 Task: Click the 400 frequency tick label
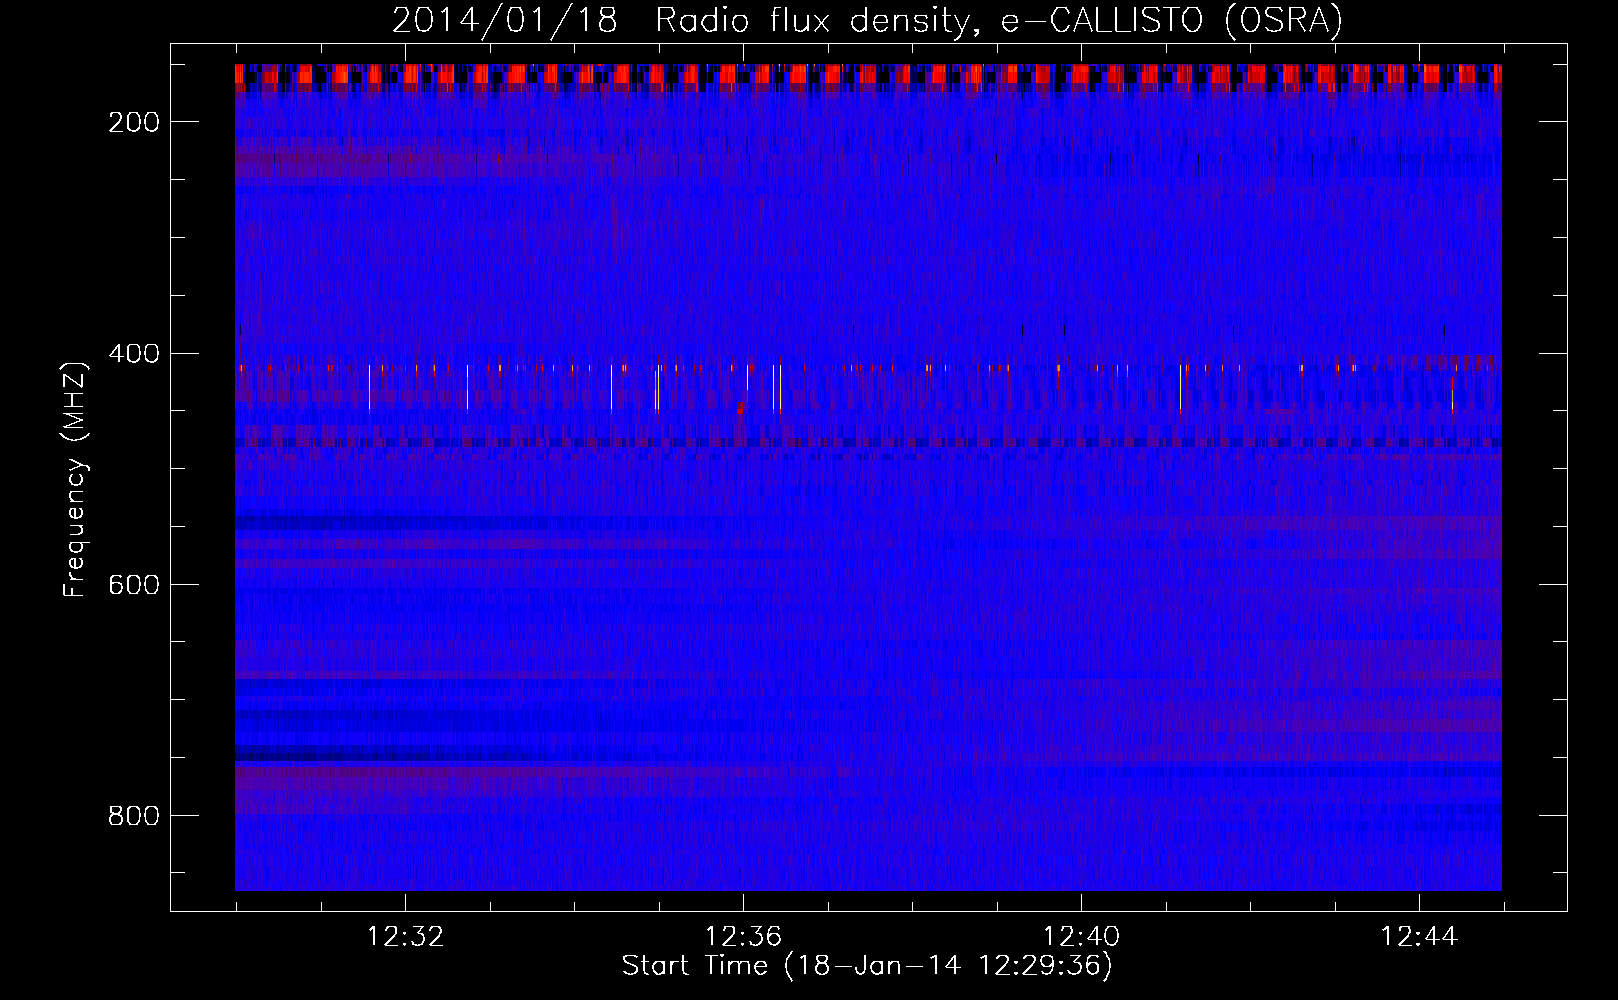tap(134, 353)
